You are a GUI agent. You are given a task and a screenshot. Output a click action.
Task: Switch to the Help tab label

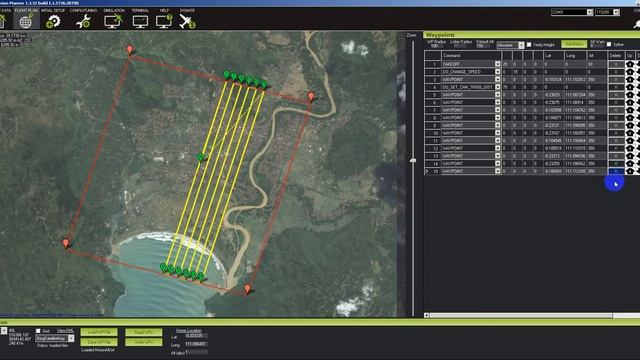[164, 10]
